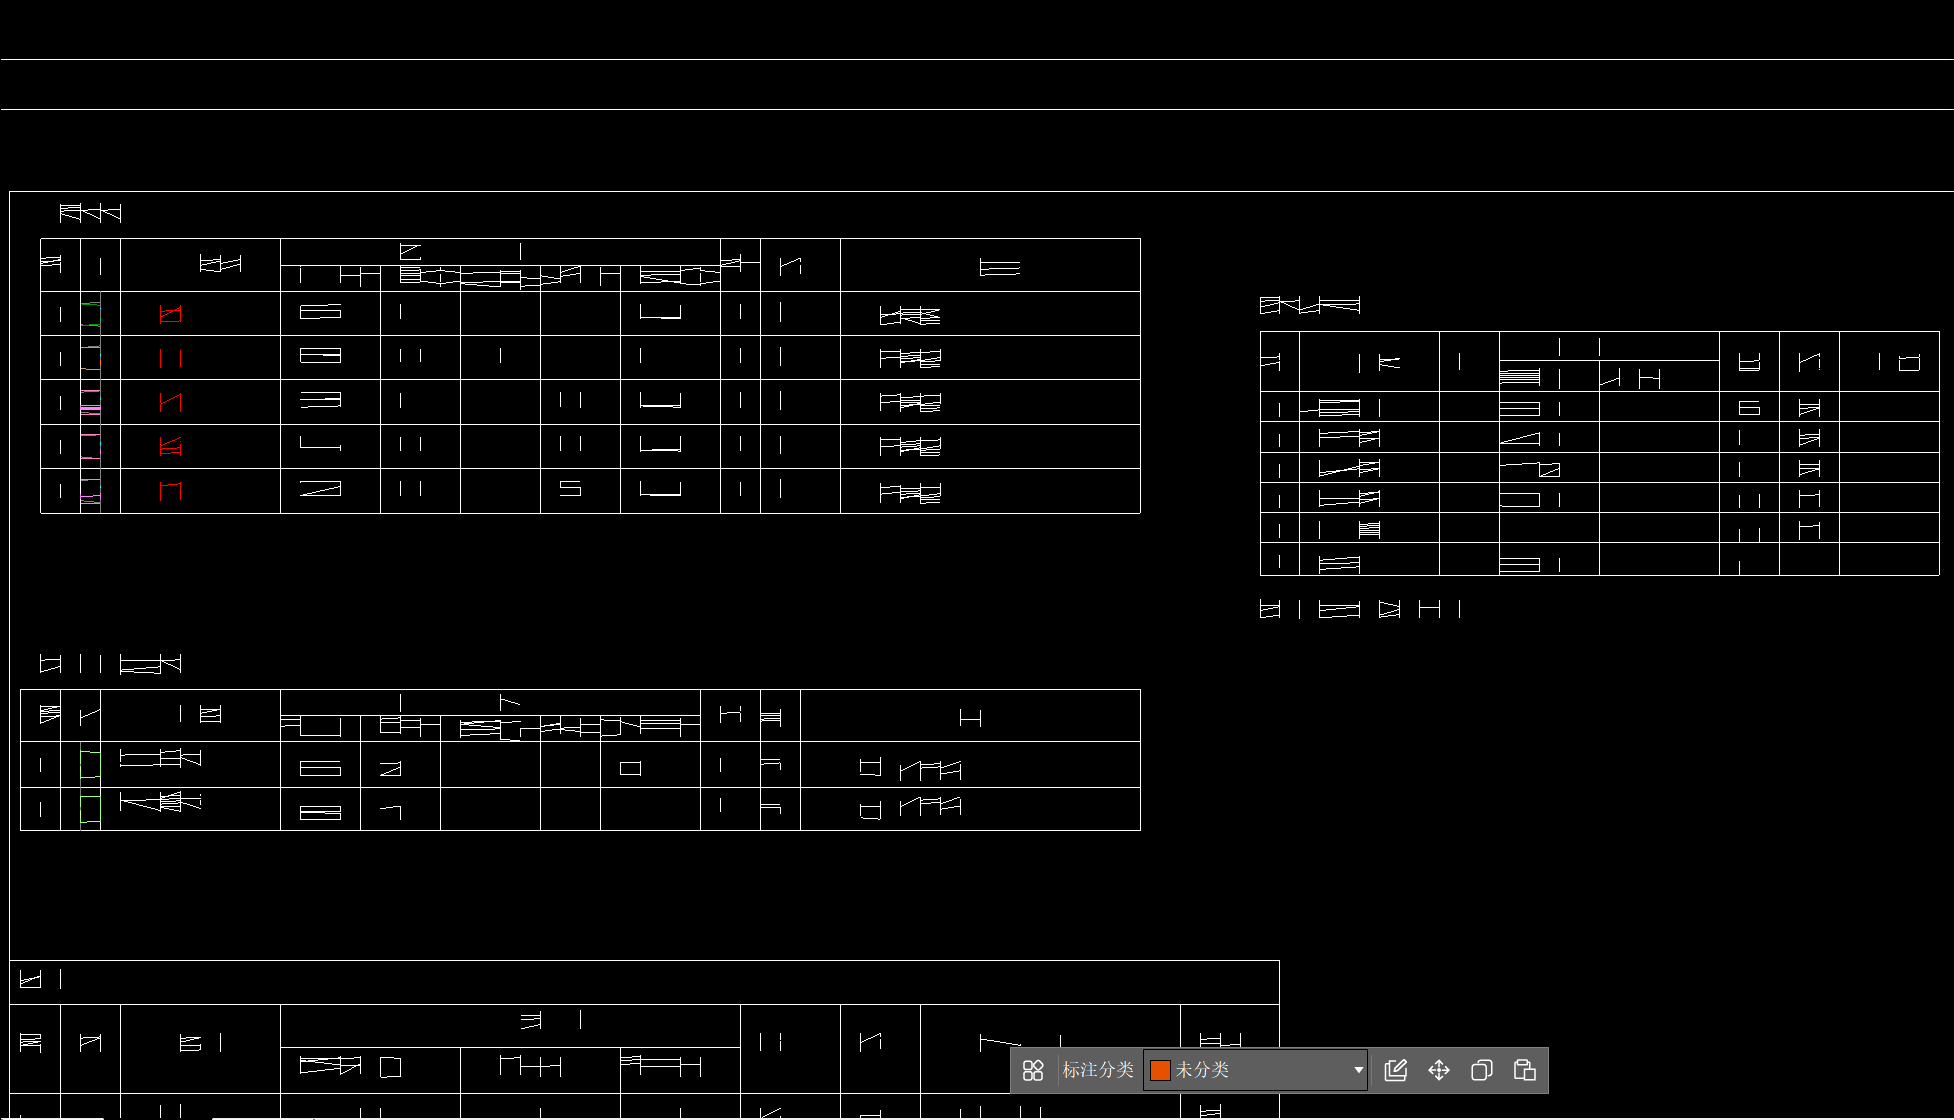Screen dimensions: 1954x1120
Task: Select the move annotation cross-arrows icon
Action: coord(1439,1070)
